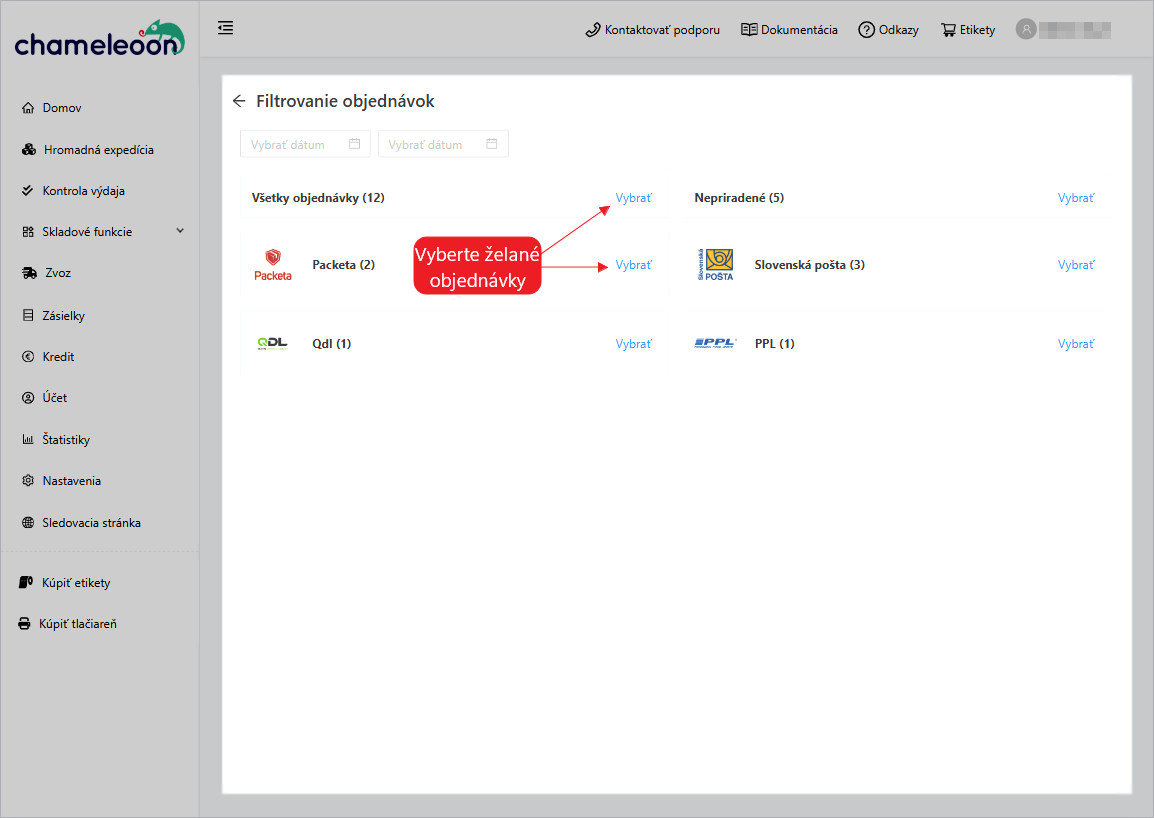Click Vybrať for Nepriradené orders
The width and height of the screenshot is (1154, 818).
tap(1076, 198)
